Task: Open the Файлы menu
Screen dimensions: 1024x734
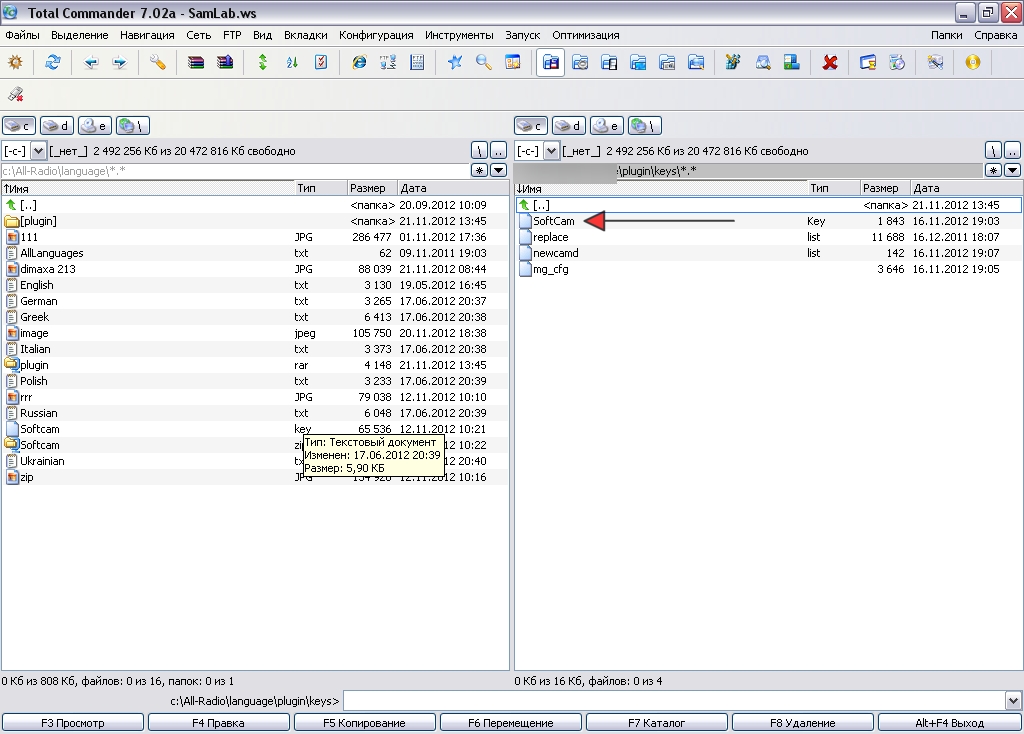Action: 22,35
